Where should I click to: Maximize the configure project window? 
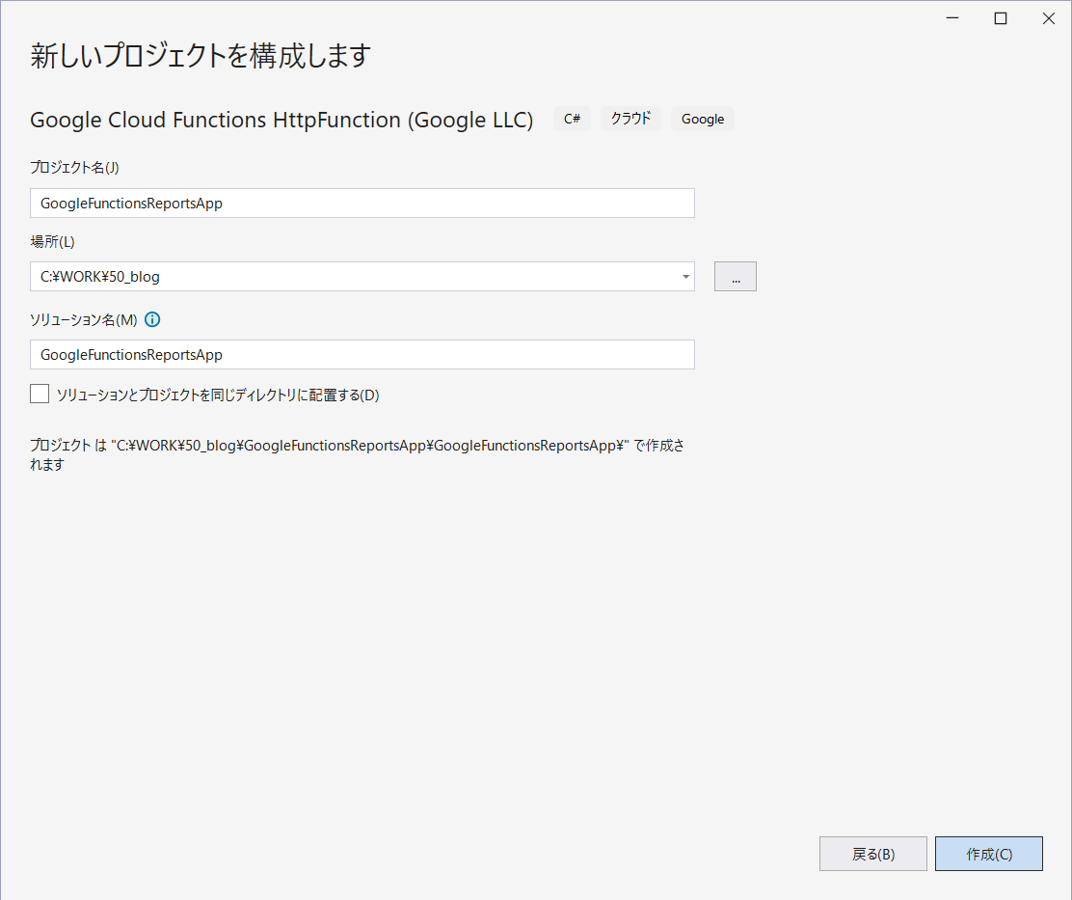click(x=1000, y=18)
